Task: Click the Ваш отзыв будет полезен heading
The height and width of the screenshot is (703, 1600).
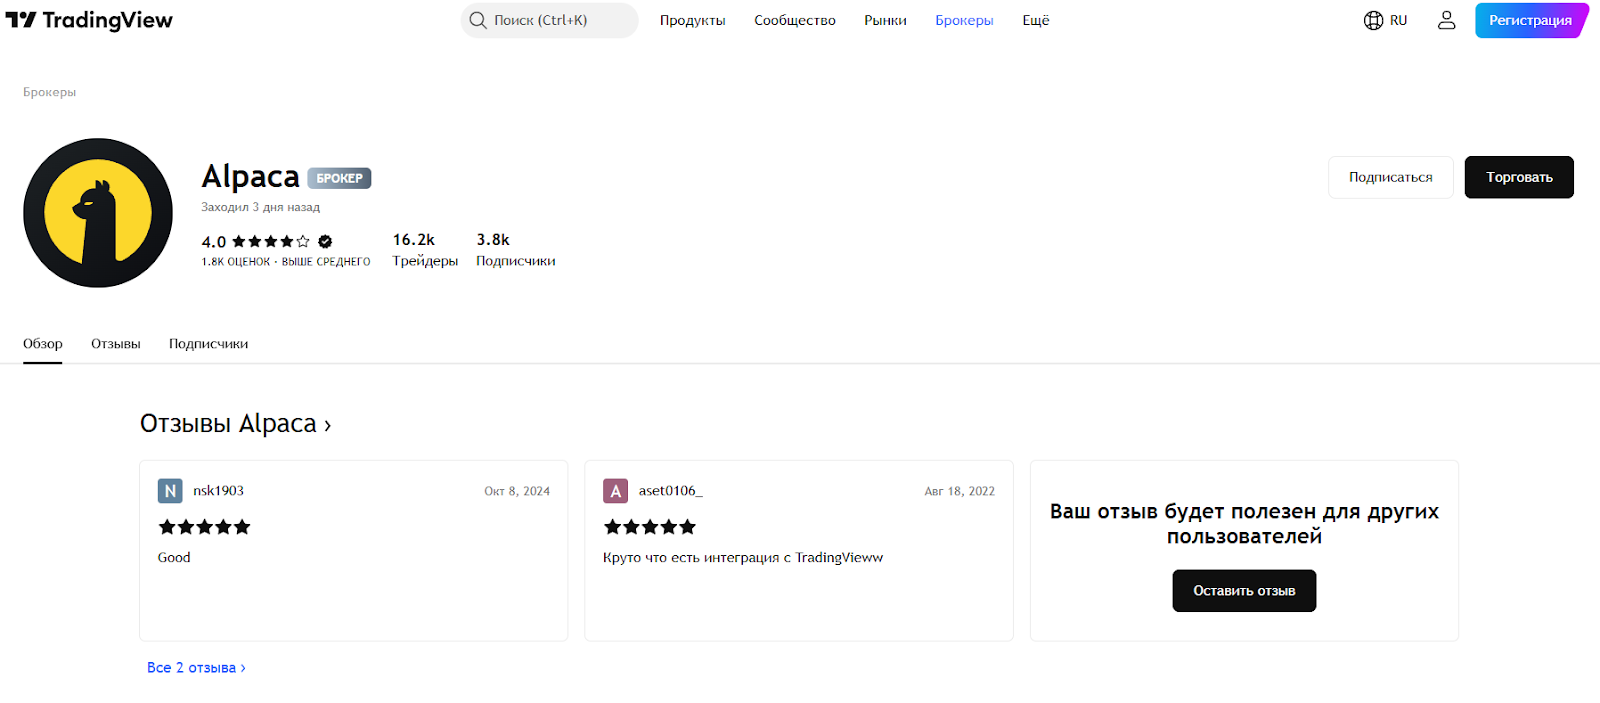Action: [x=1244, y=524]
